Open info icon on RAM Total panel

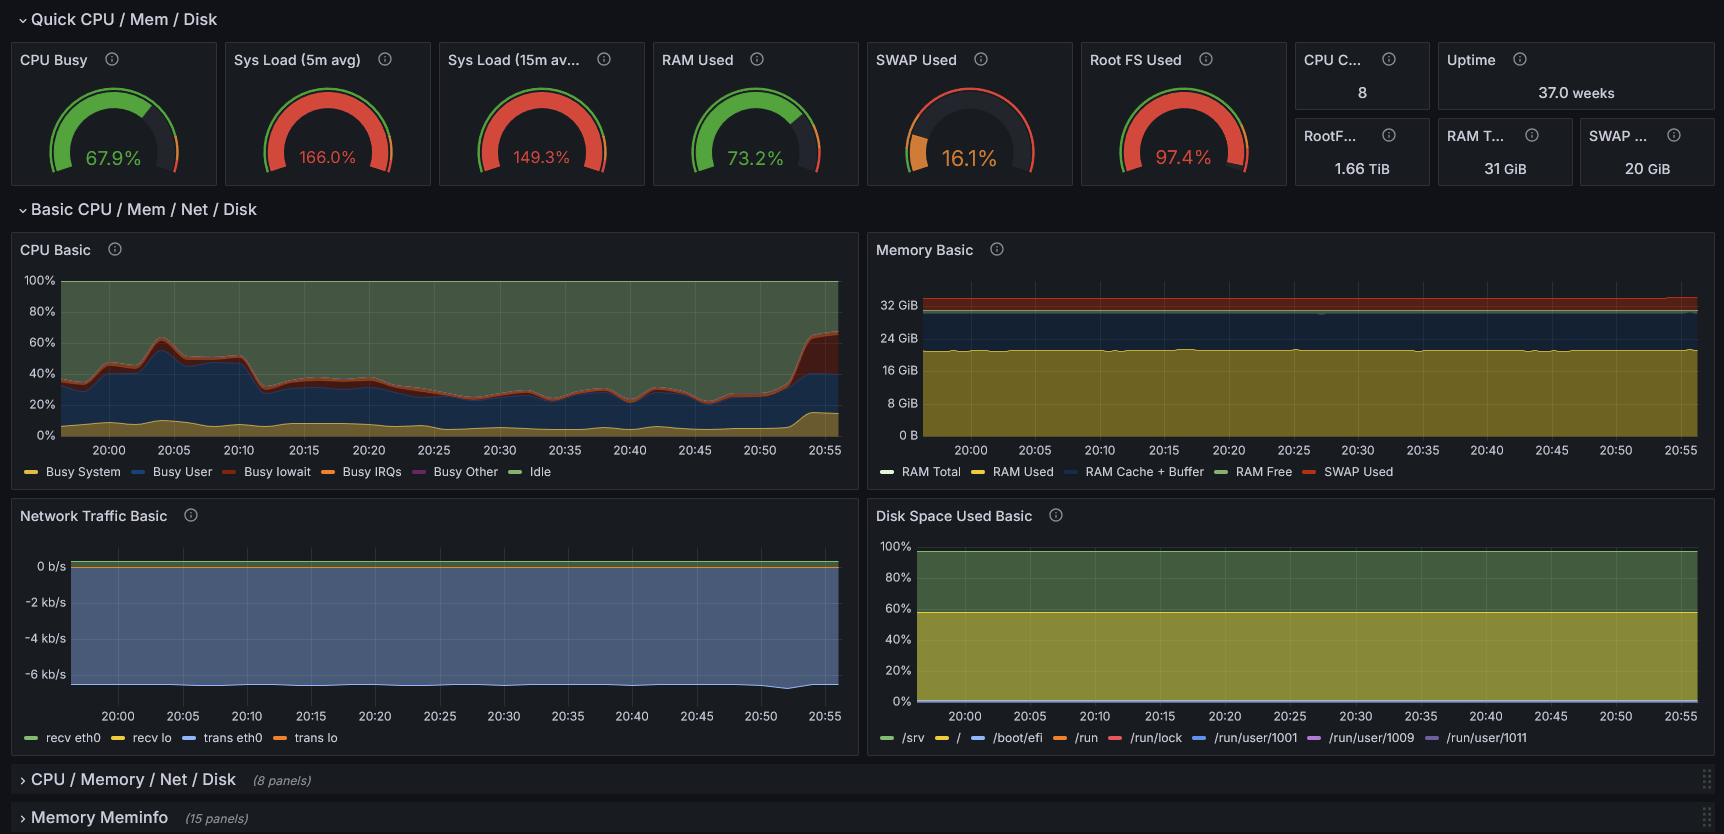click(x=1532, y=135)
